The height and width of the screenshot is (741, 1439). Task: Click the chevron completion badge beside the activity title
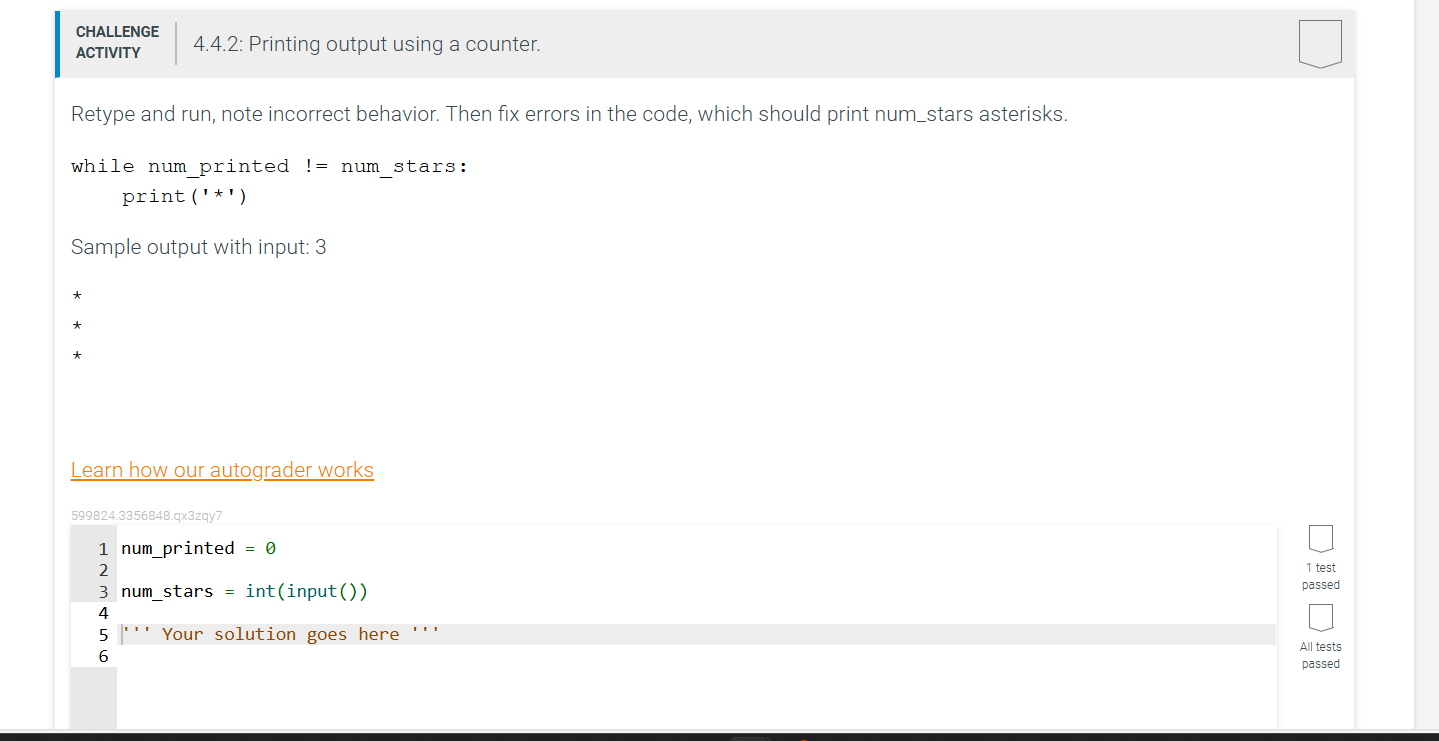[1319, 42]
